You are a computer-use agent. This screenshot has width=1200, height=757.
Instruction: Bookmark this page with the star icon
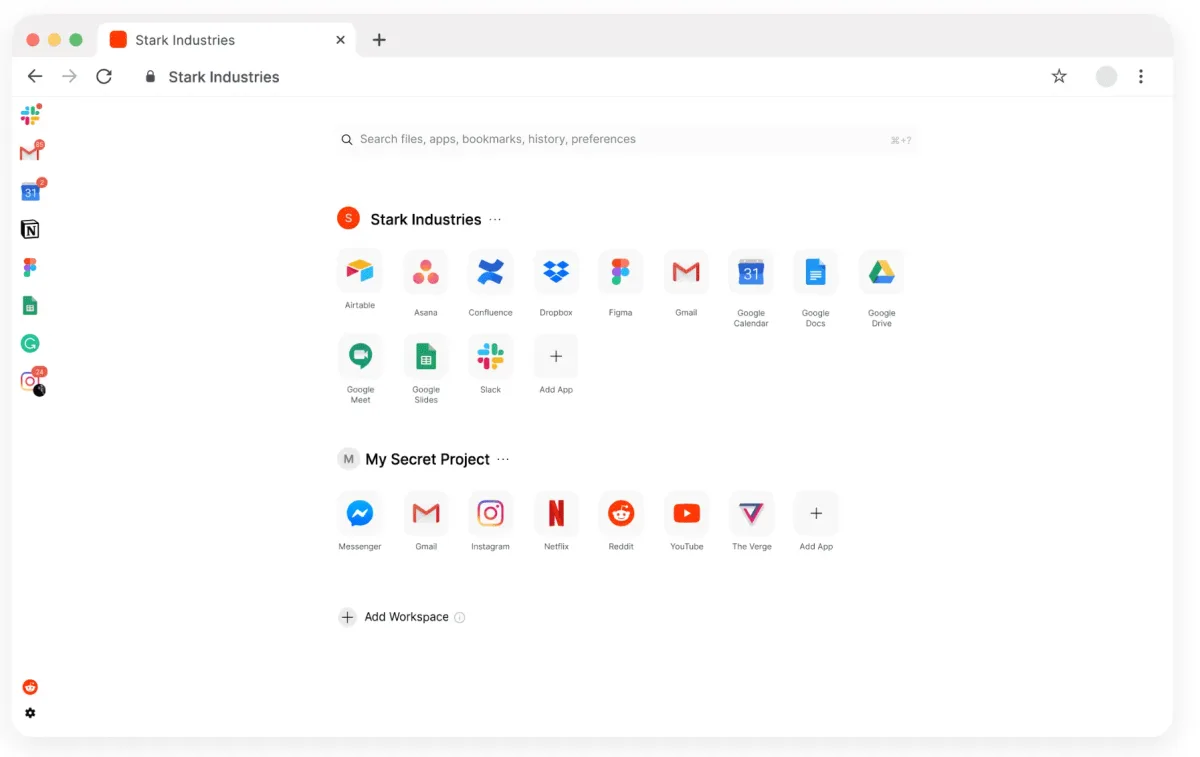(1059, 77)
